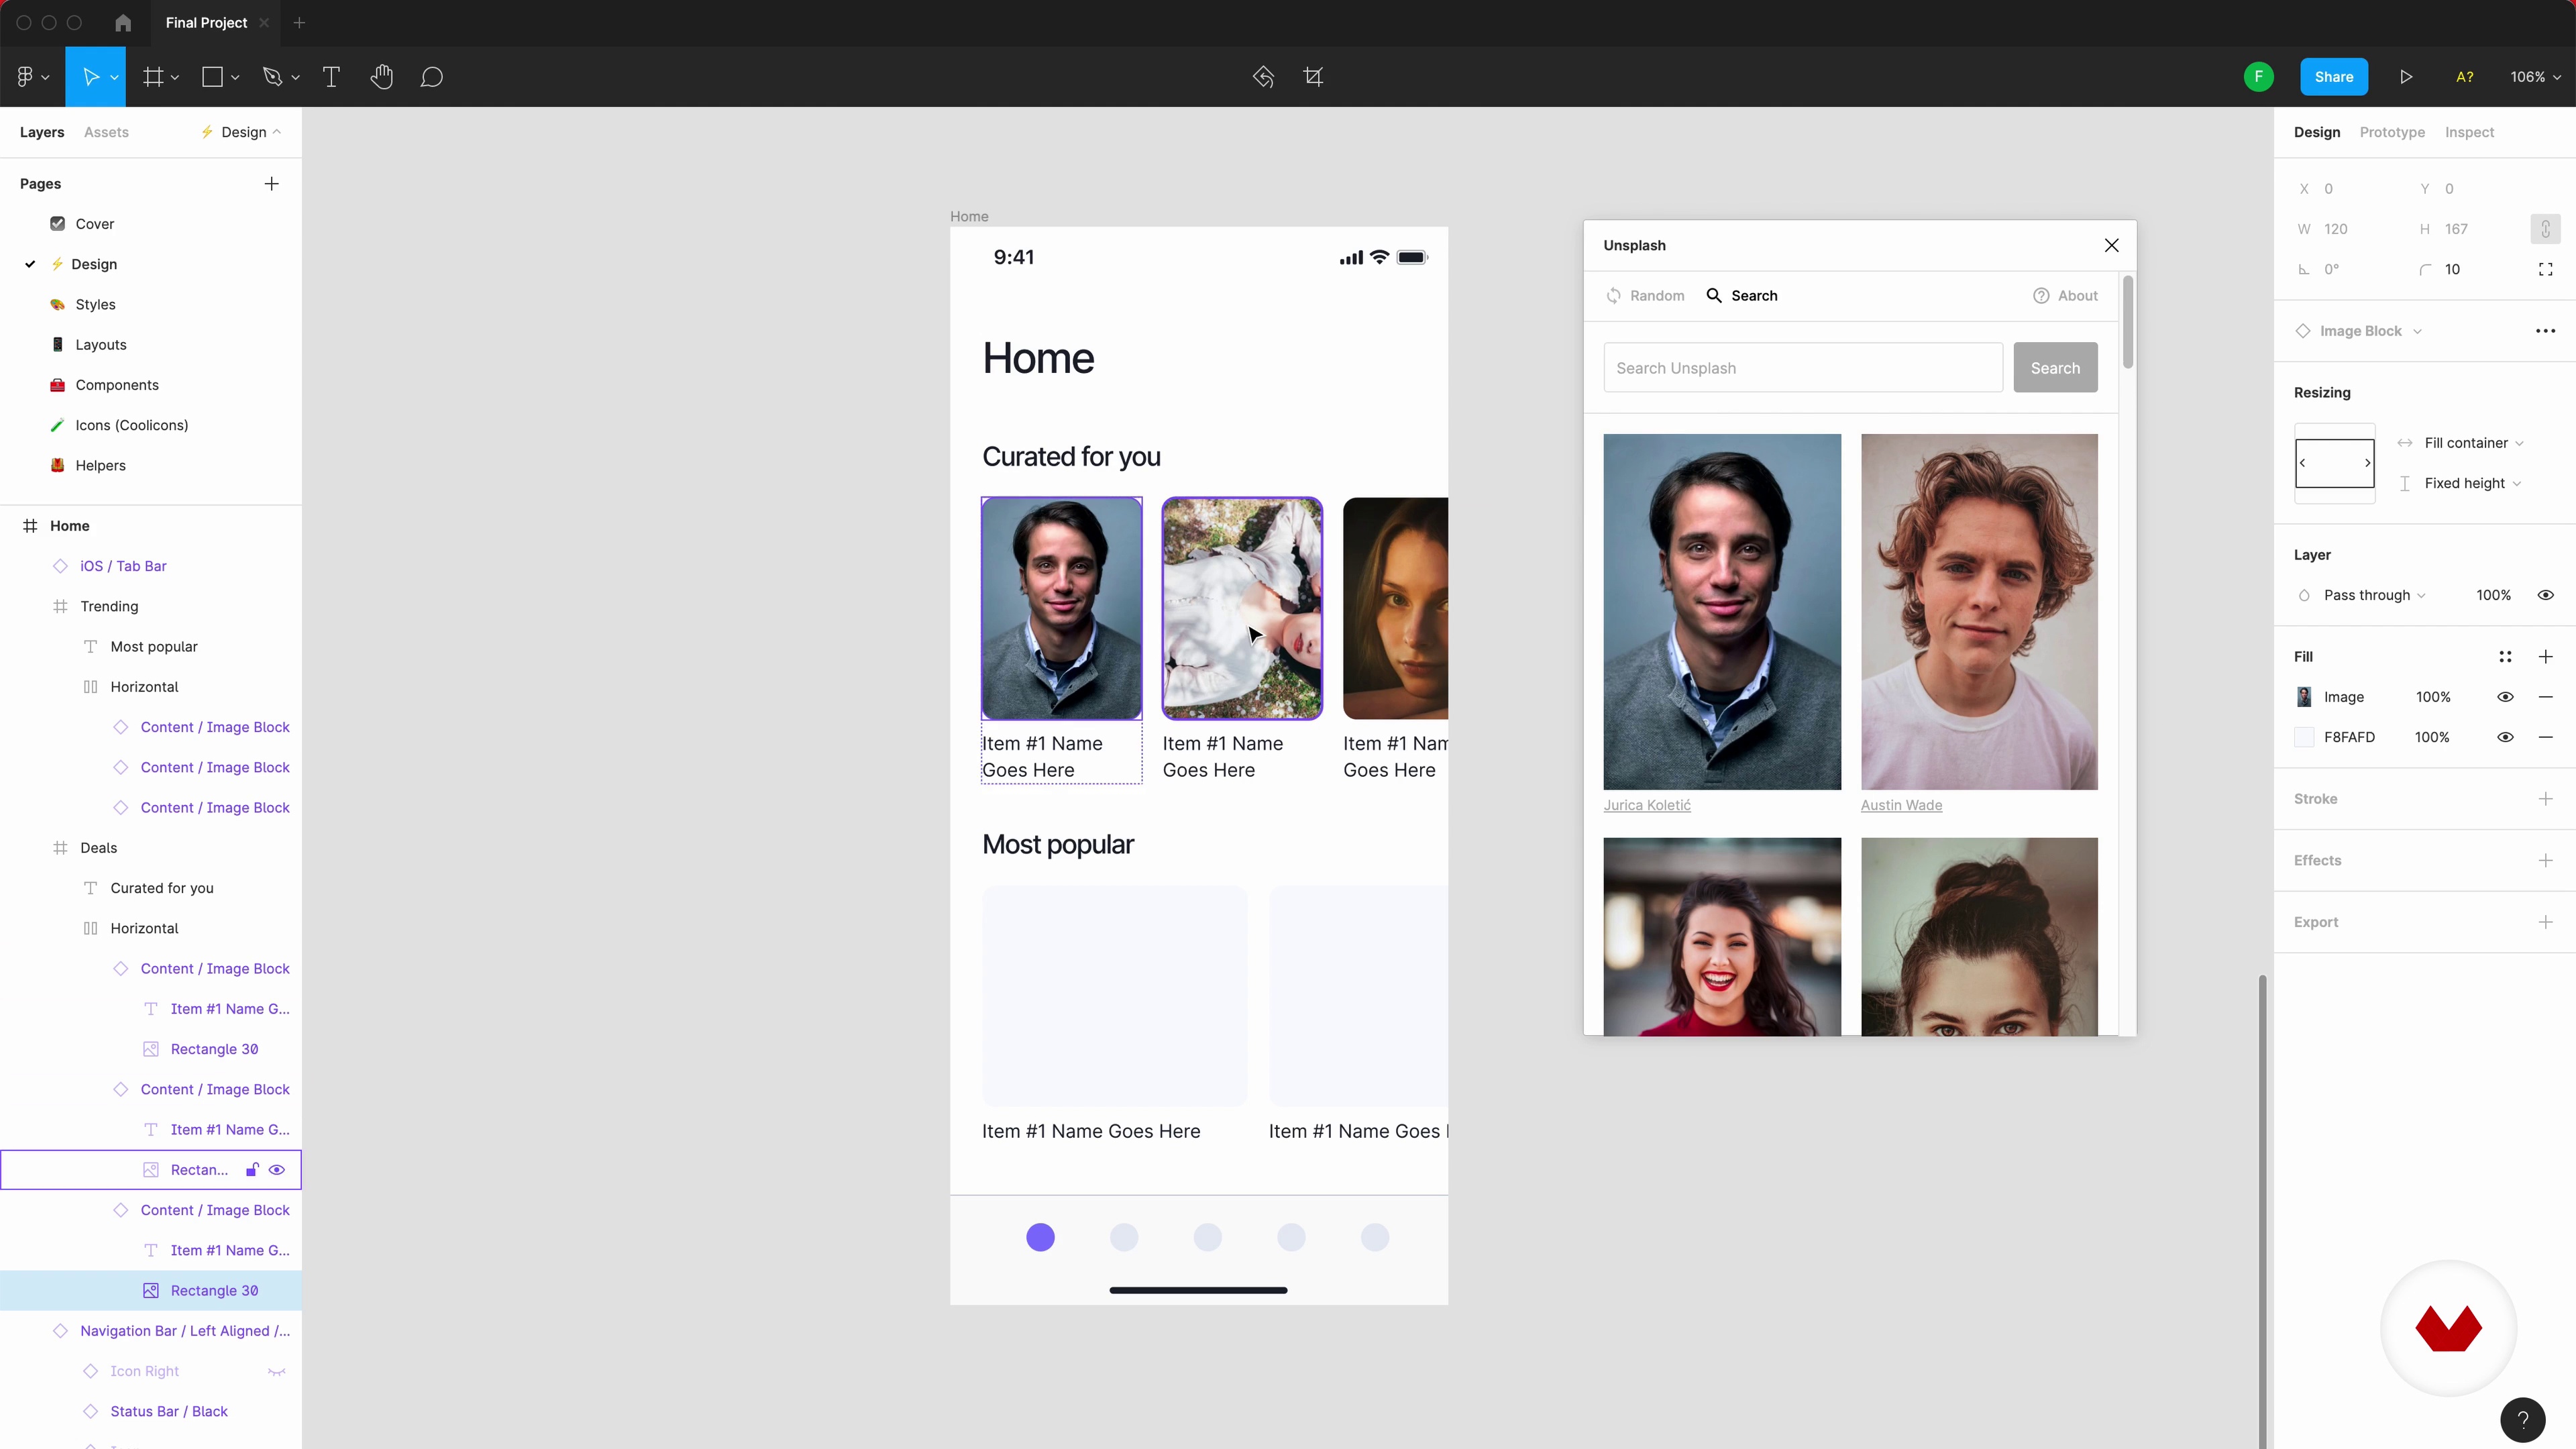Open About in Unsplash plugin
Viewport: 2576px width, 1449px height.
[x=2065, y=296]
